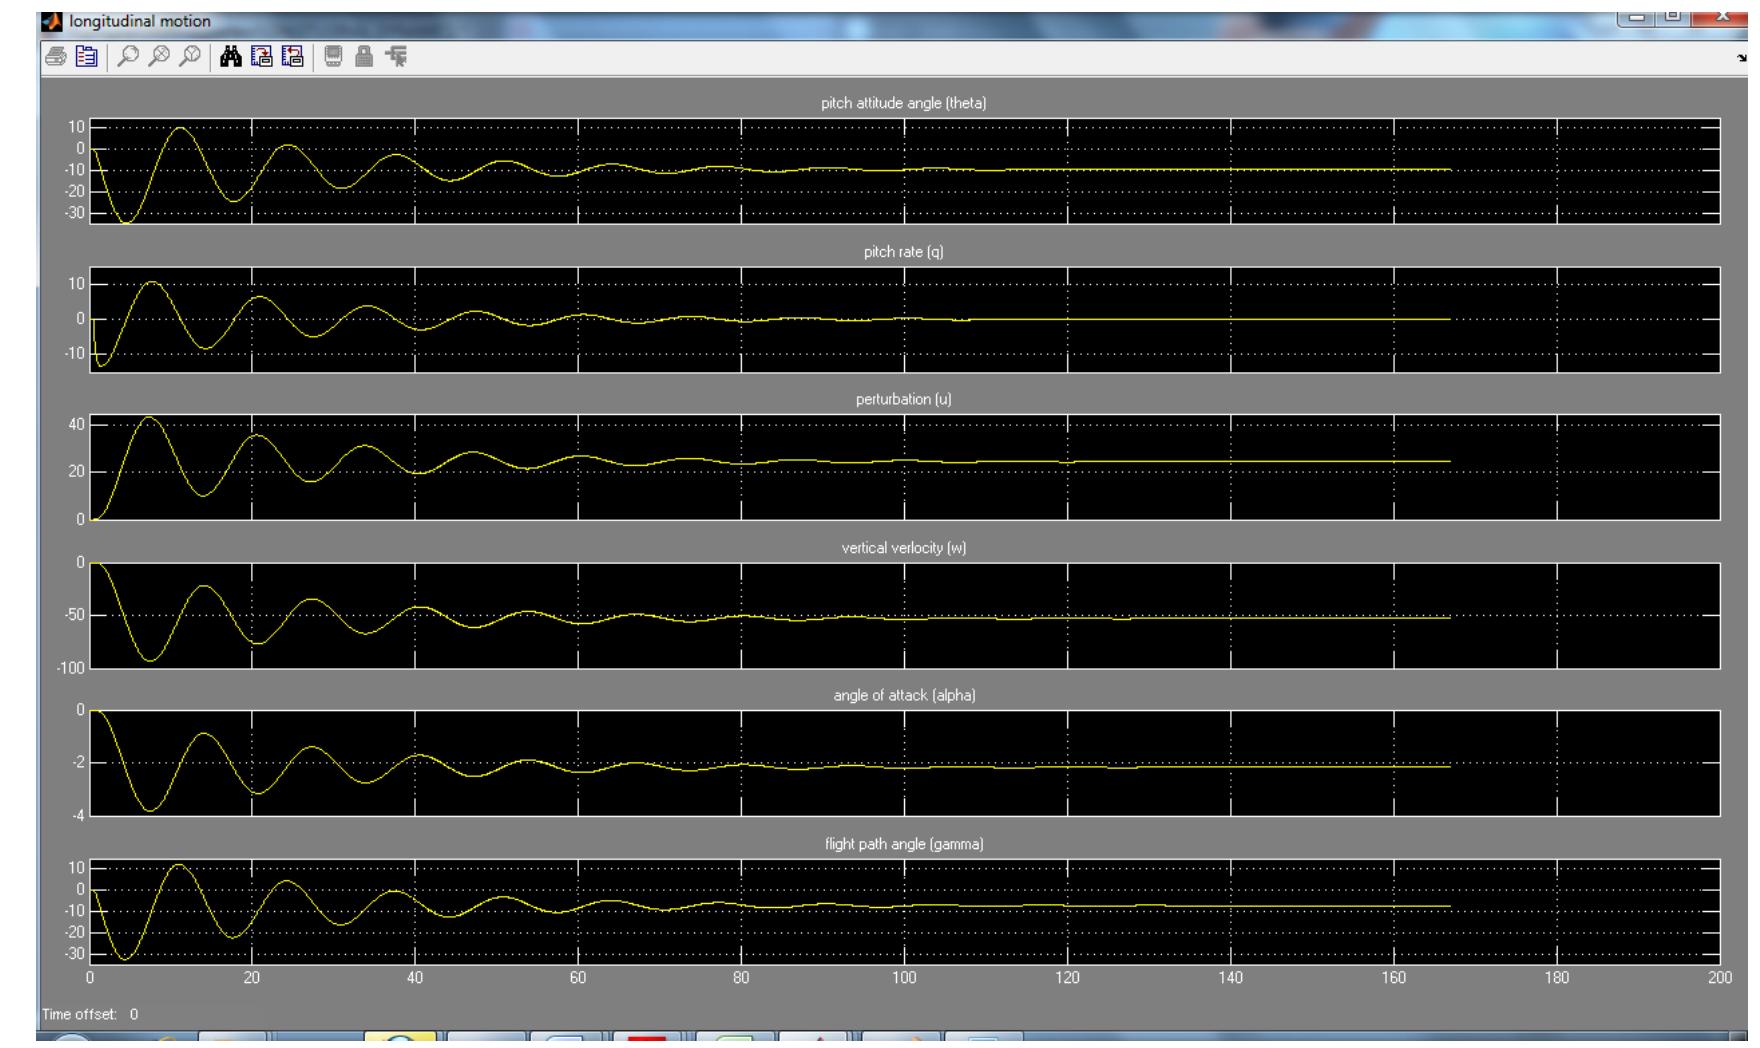Toggle the lock axes selection padlock icon
Viewport: 1760px width, 1048px height.
[x=365, y=58]
